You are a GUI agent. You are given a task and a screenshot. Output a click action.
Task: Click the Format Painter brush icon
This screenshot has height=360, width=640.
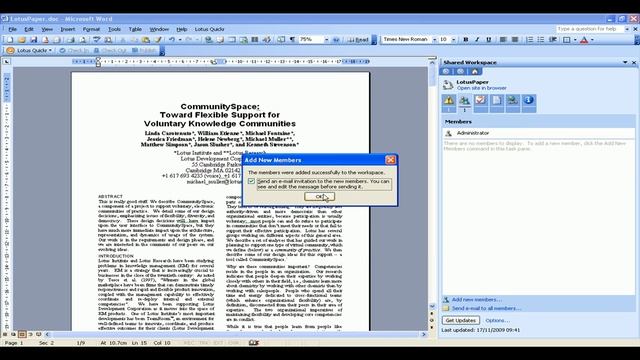pyautogui.click(x=158, y=40)
